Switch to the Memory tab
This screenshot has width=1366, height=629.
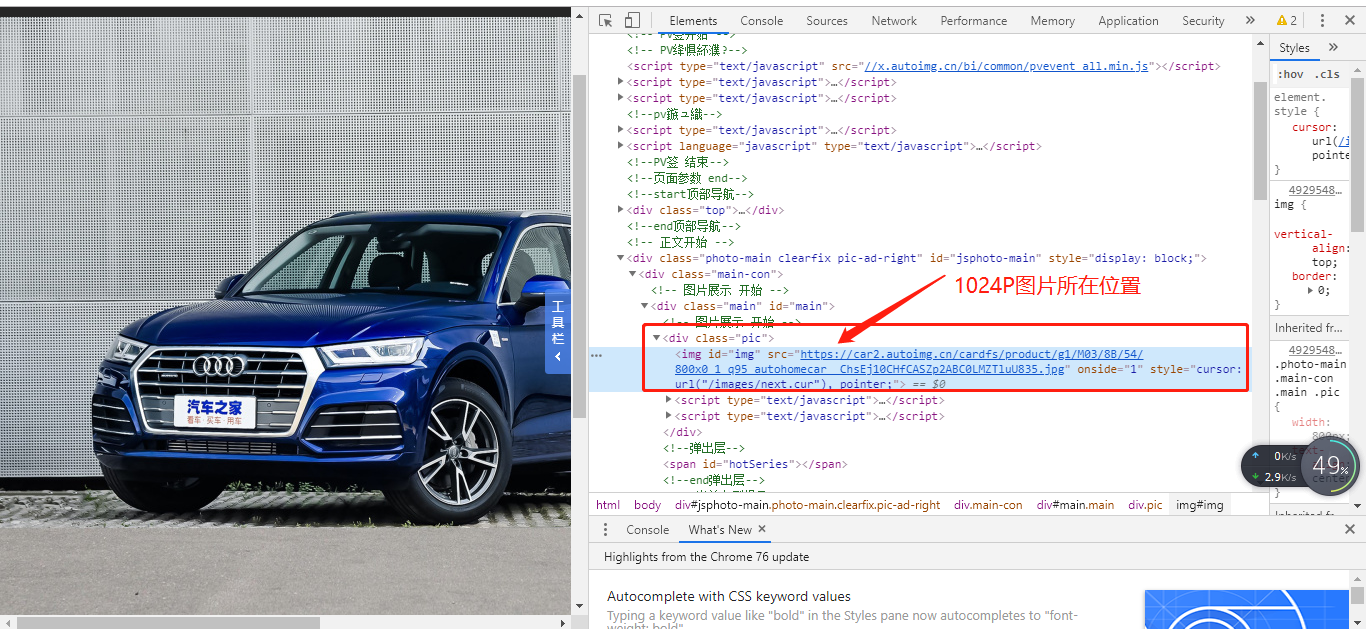click(1053, 20)
